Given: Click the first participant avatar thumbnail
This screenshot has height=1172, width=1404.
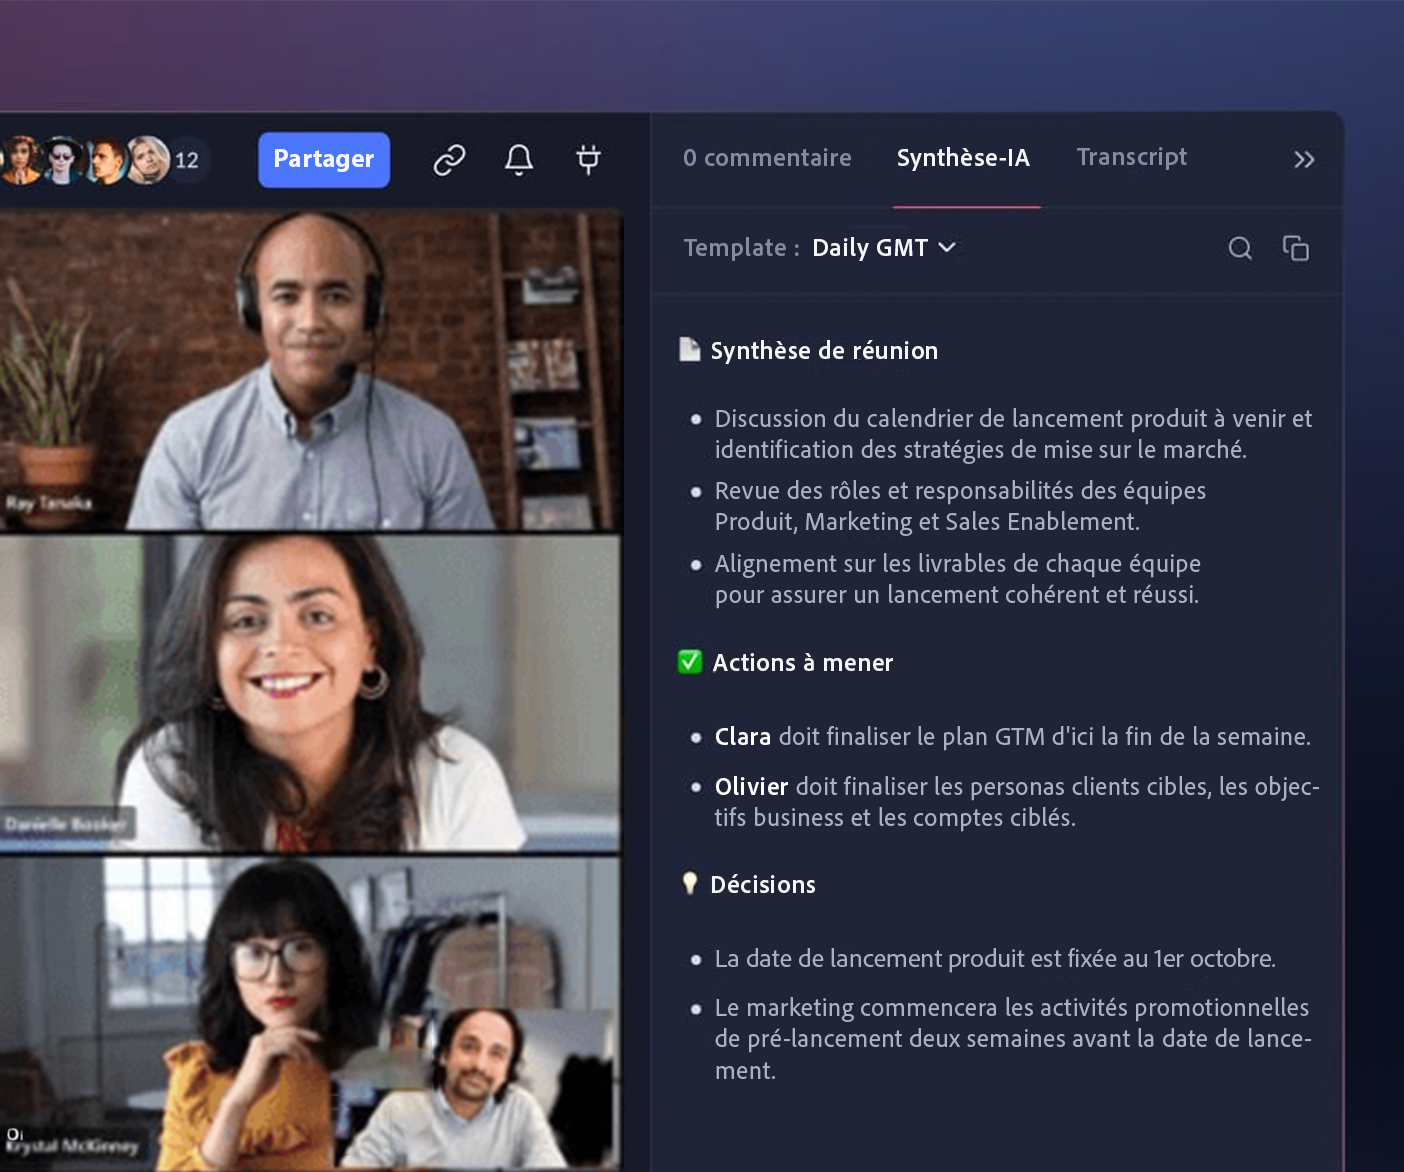Looking at the screenshot, I should point(22,159).
